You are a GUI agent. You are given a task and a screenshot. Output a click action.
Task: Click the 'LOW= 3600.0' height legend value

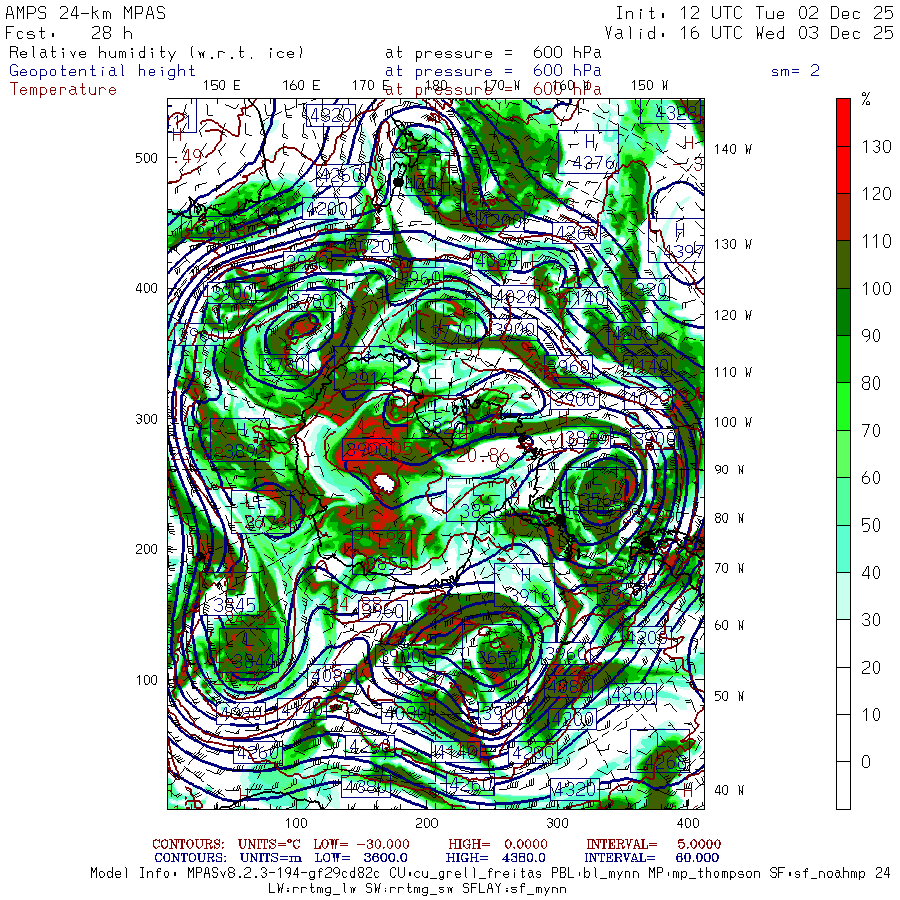click(361, 858)
